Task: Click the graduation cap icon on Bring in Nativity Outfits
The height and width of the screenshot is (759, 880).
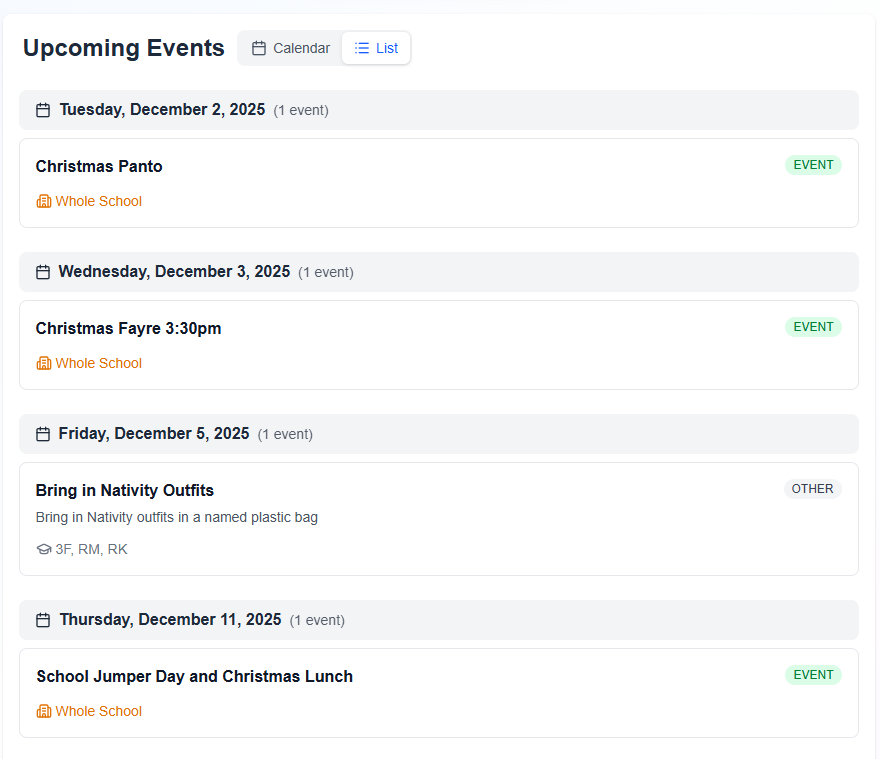Action: click(43, 549)
